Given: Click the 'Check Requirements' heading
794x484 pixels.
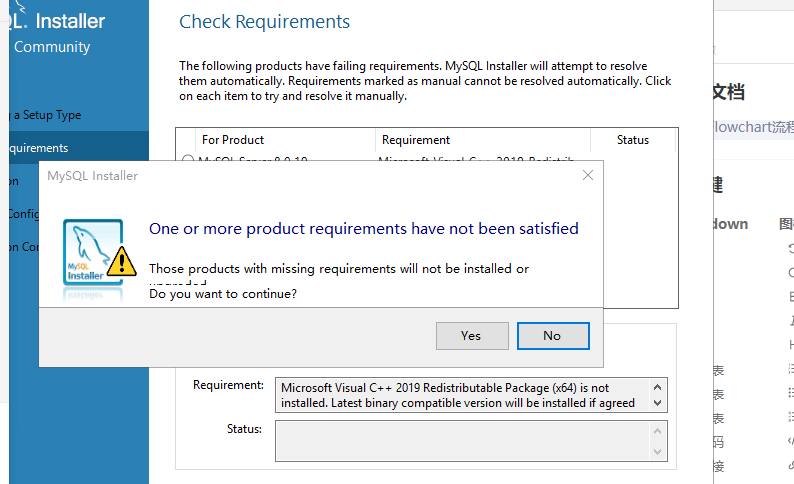Looking at the screenshot, I should pyautogui.click(x=264, y=22).
